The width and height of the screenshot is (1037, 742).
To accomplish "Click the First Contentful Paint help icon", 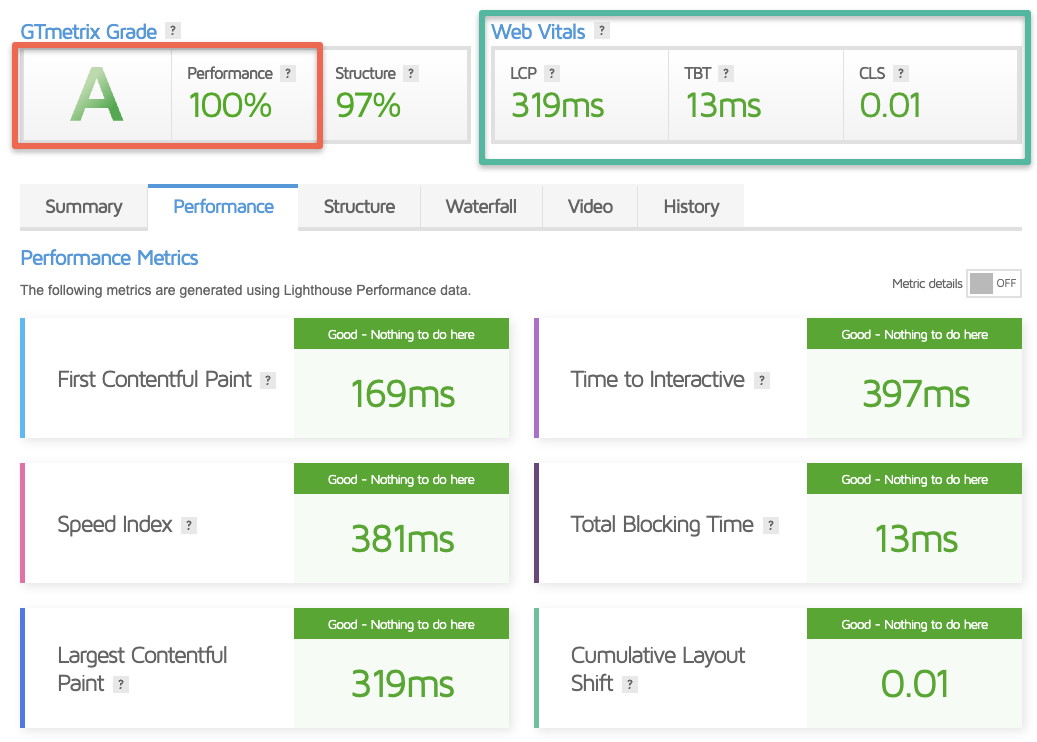I will pyautogui.click(x=267, y=380).
